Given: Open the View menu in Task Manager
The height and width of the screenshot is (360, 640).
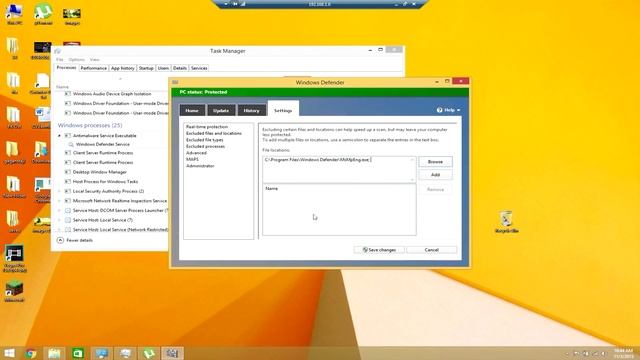Looking at the screenshot, I should tap(94, 60).
